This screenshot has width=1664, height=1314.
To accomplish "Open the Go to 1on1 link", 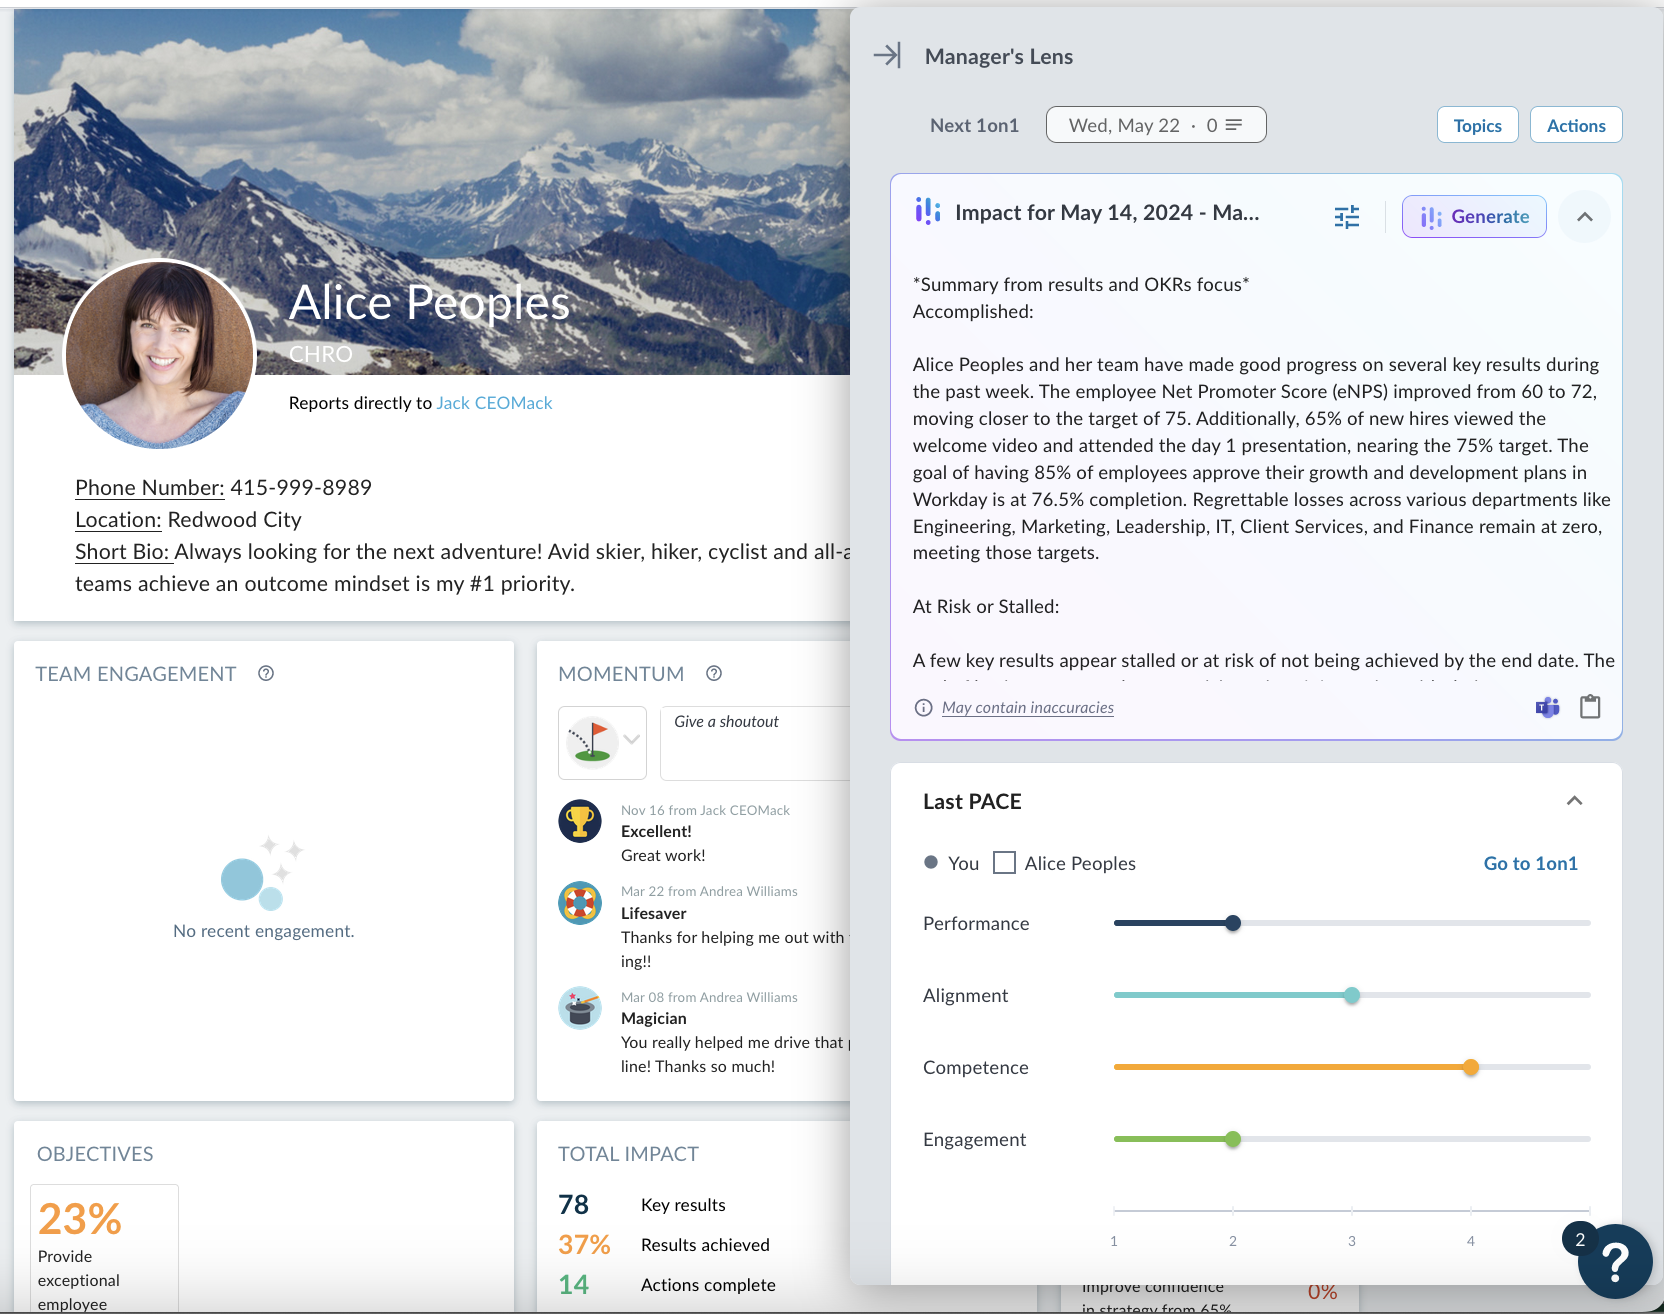I will point(1530,863).
